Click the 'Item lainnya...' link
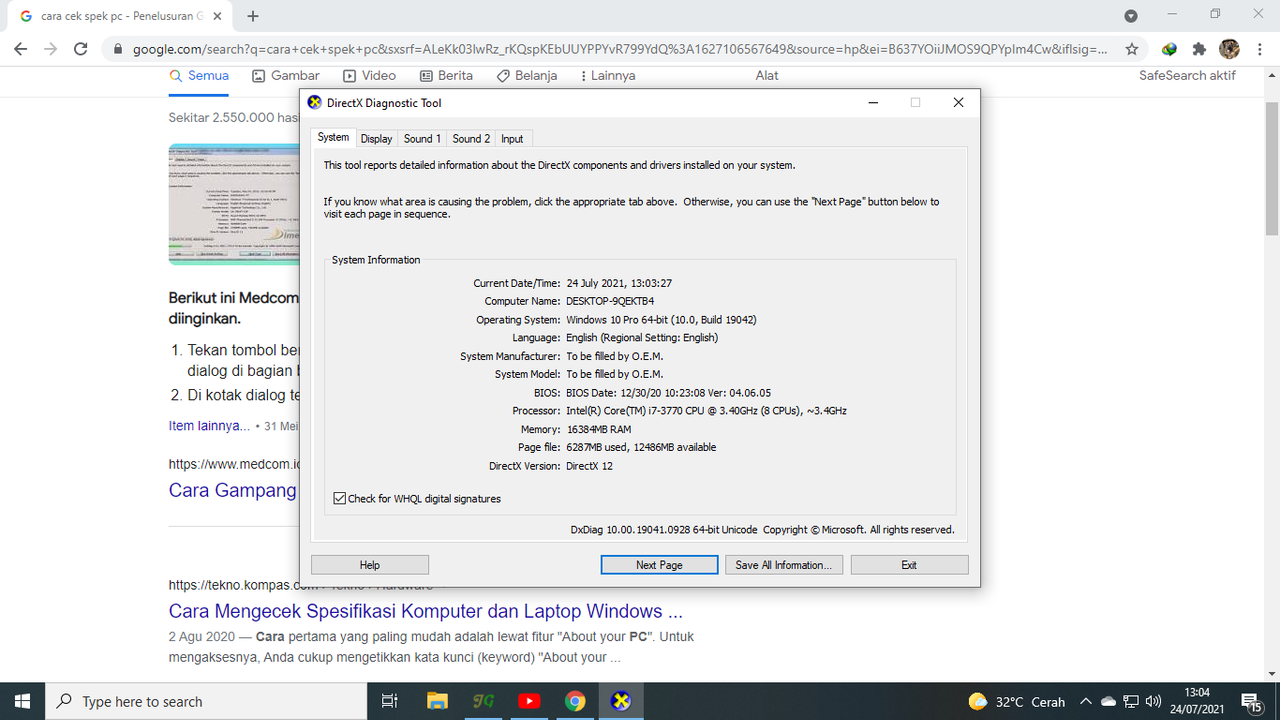The height and width of the screenshot is (720, 1280). (210, 425)
